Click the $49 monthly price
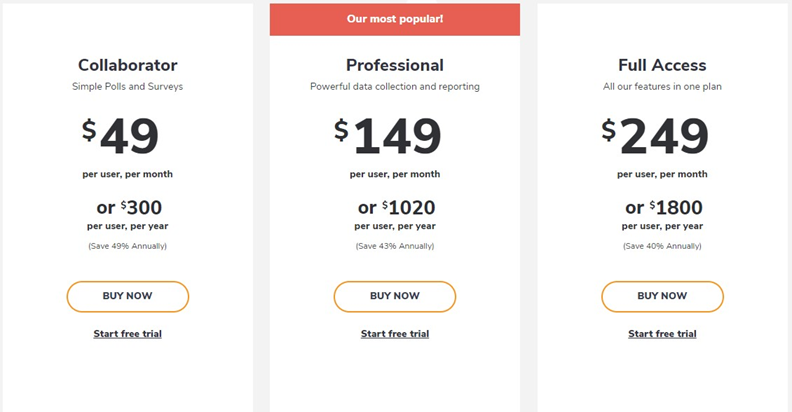The height and width of the screenshot is (412, 792). [x=122, y=137]
